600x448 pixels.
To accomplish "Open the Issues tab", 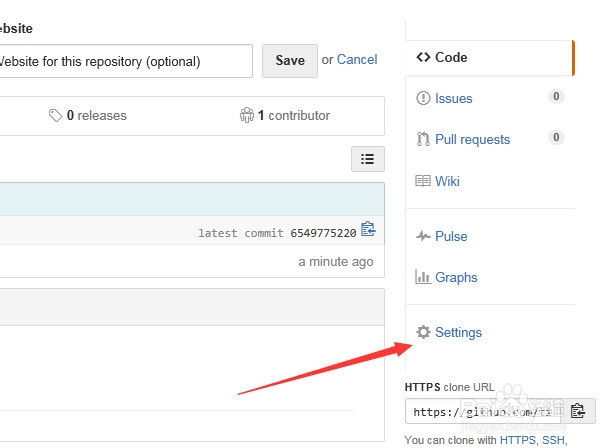I will pyautogui.click(x=453, y=98).
